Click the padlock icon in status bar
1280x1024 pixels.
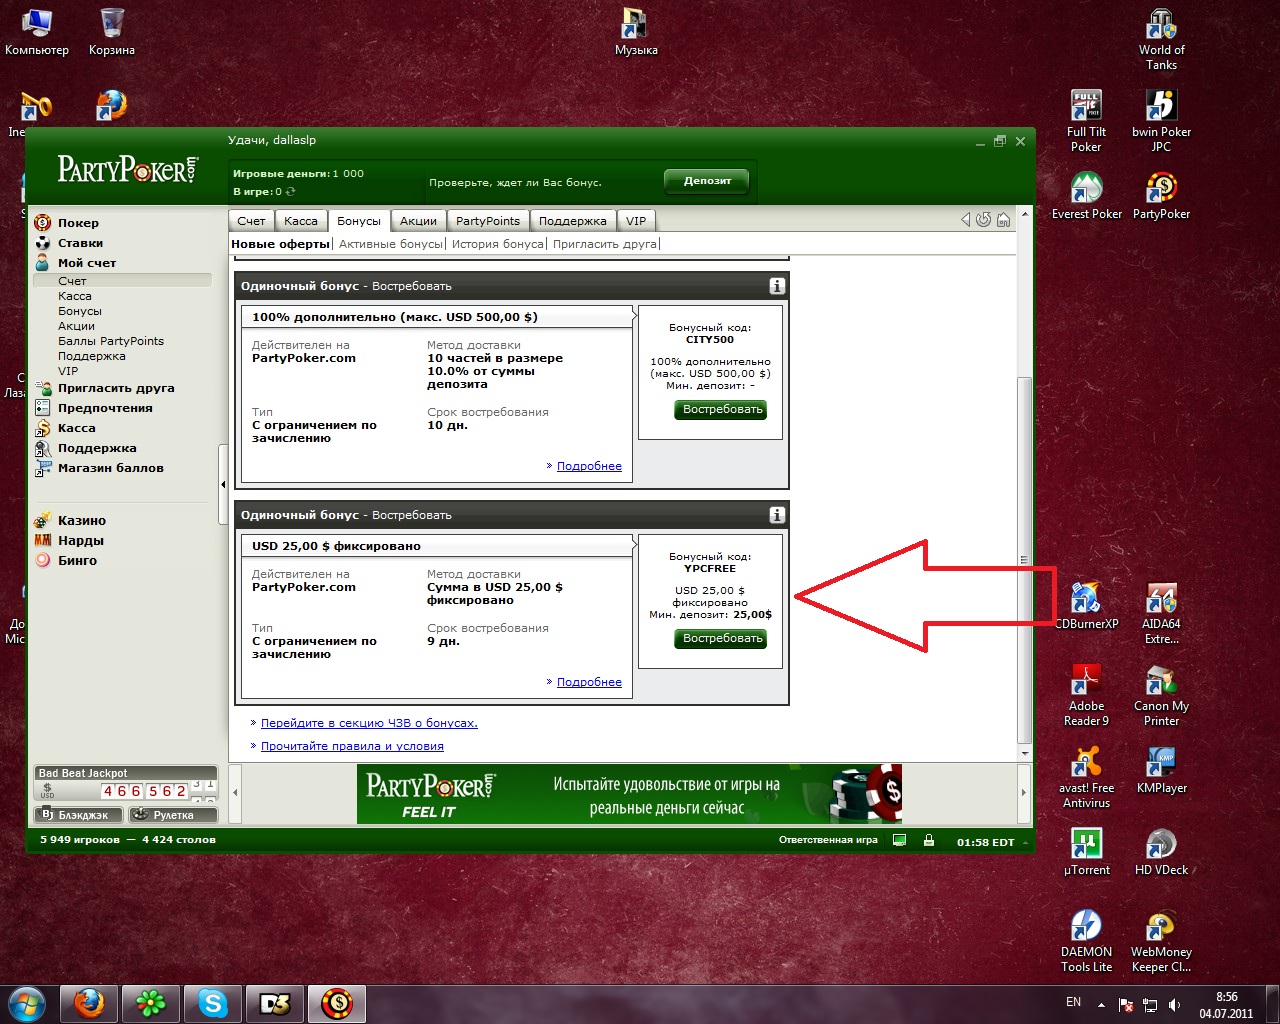coord(929,840)
